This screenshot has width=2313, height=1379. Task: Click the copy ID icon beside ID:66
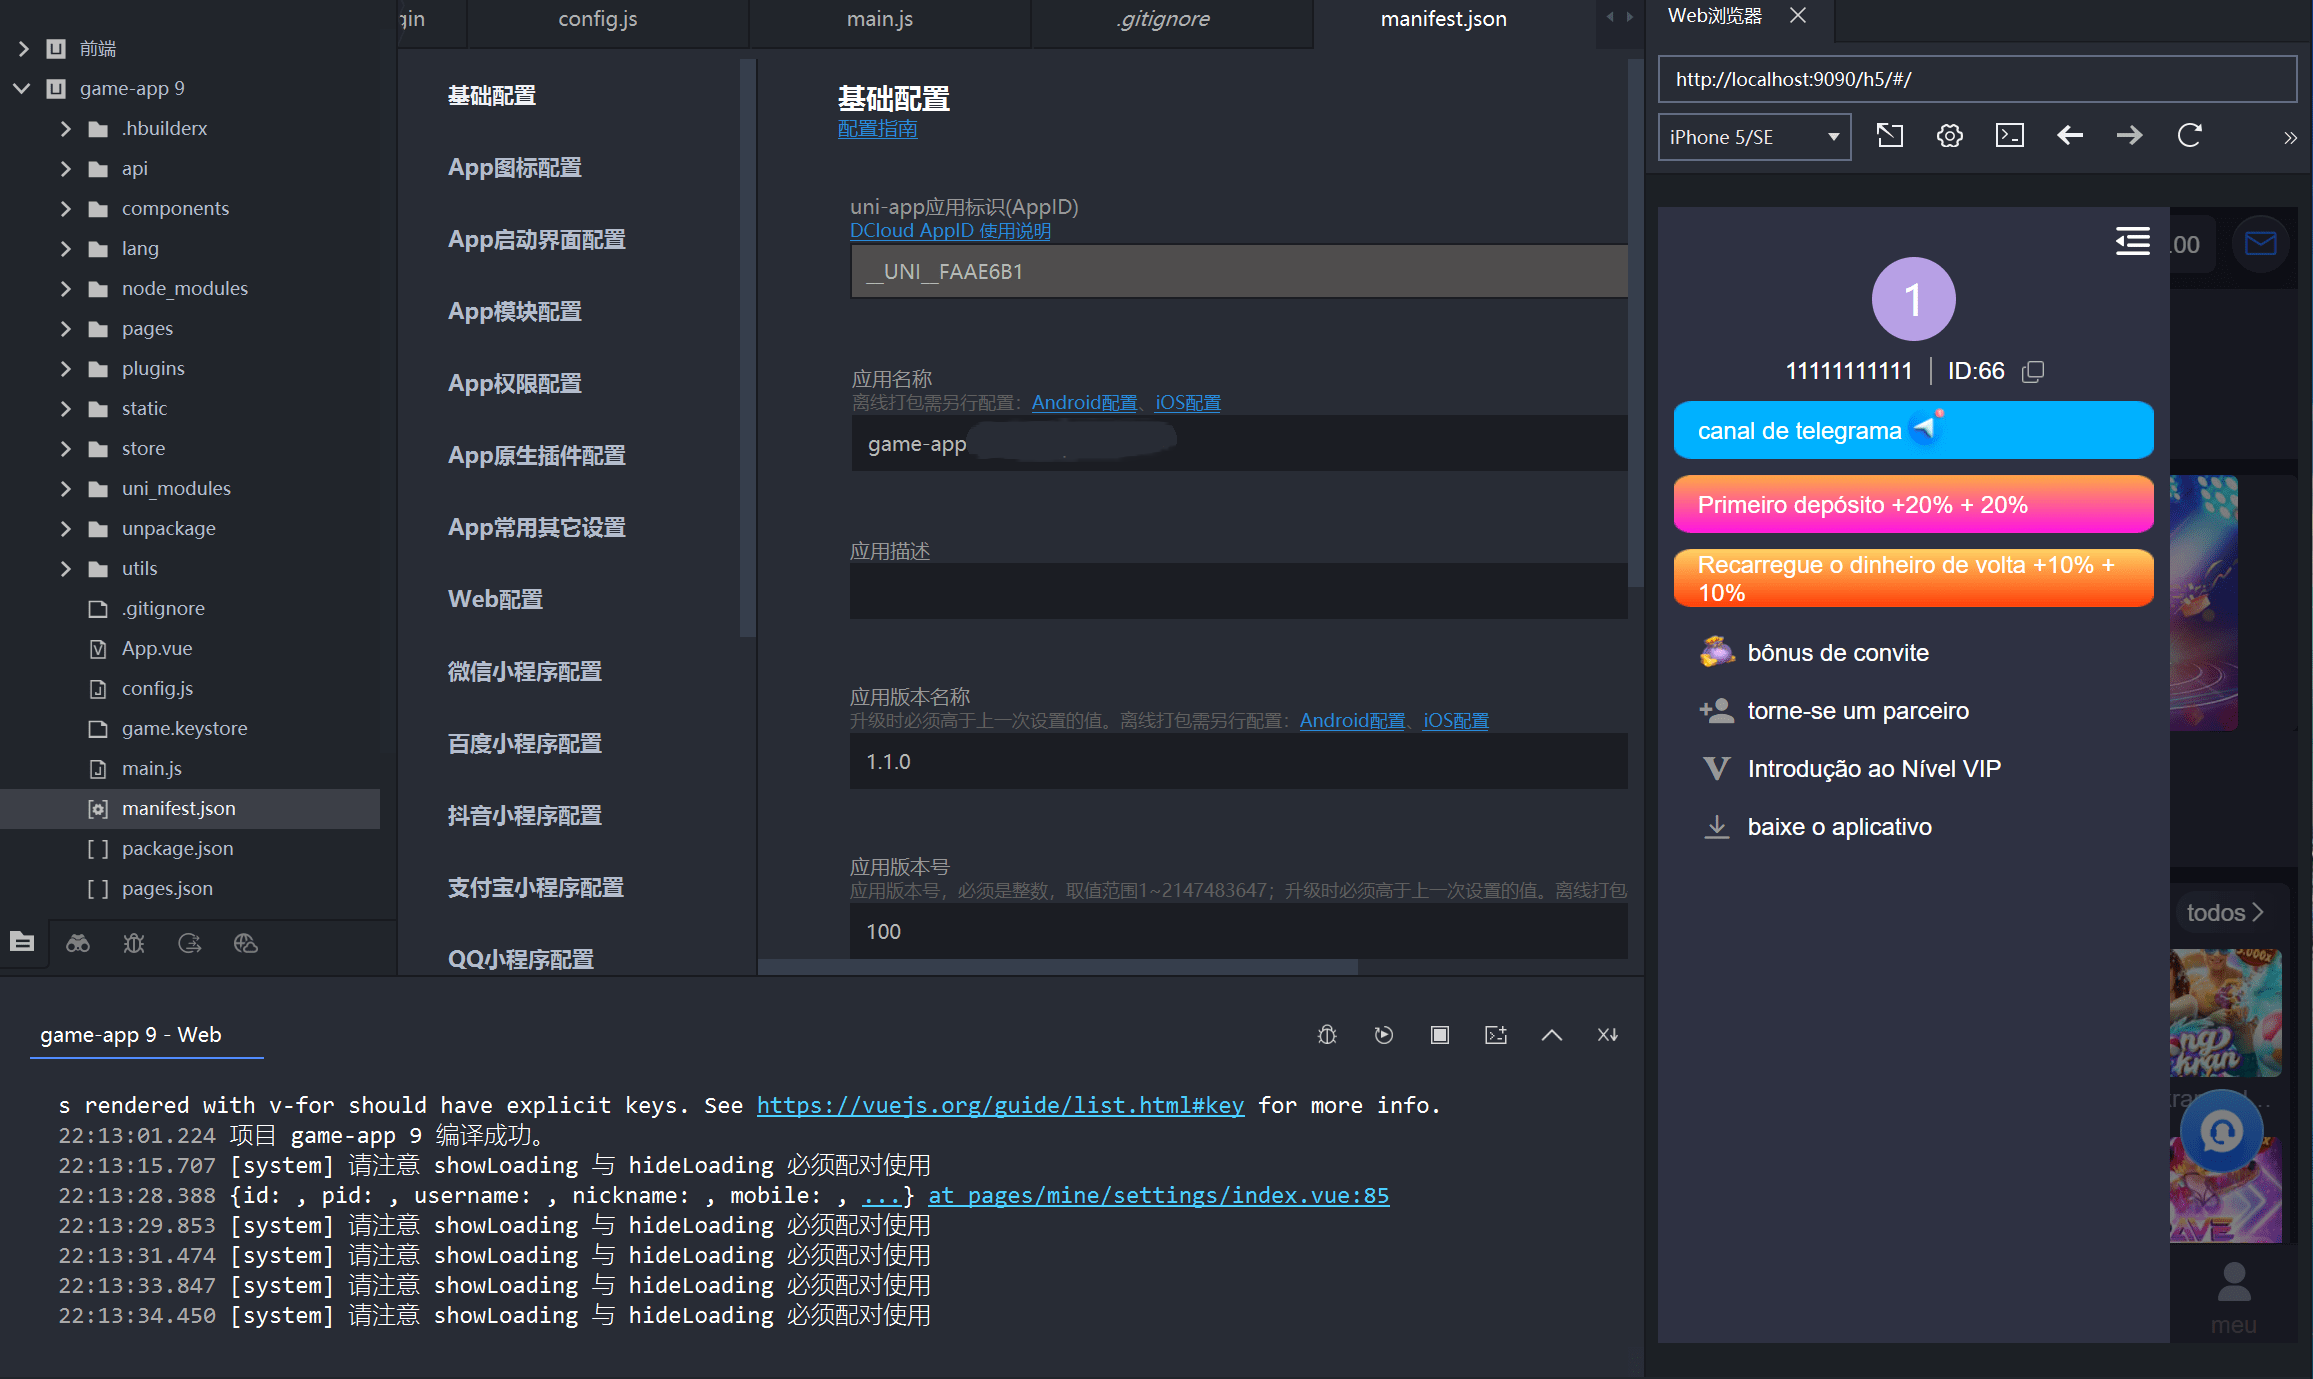point(2032,372)
